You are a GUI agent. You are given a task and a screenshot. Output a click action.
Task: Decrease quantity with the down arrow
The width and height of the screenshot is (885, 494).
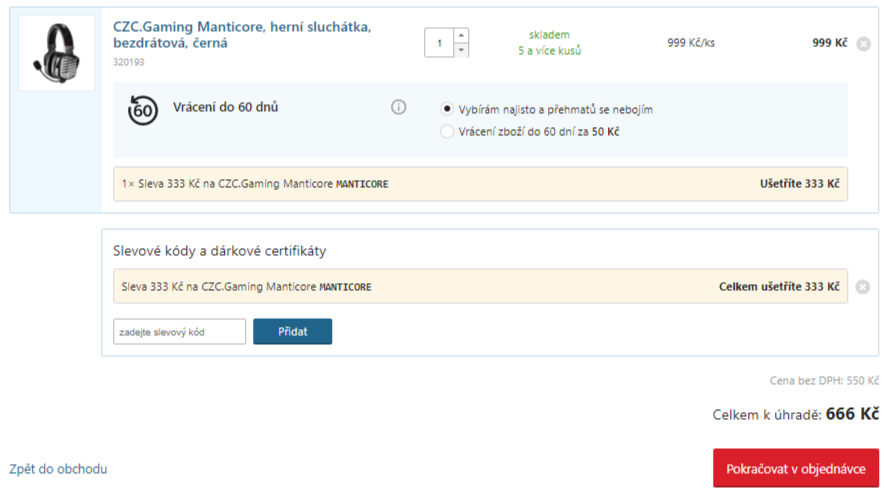[461, 50]
